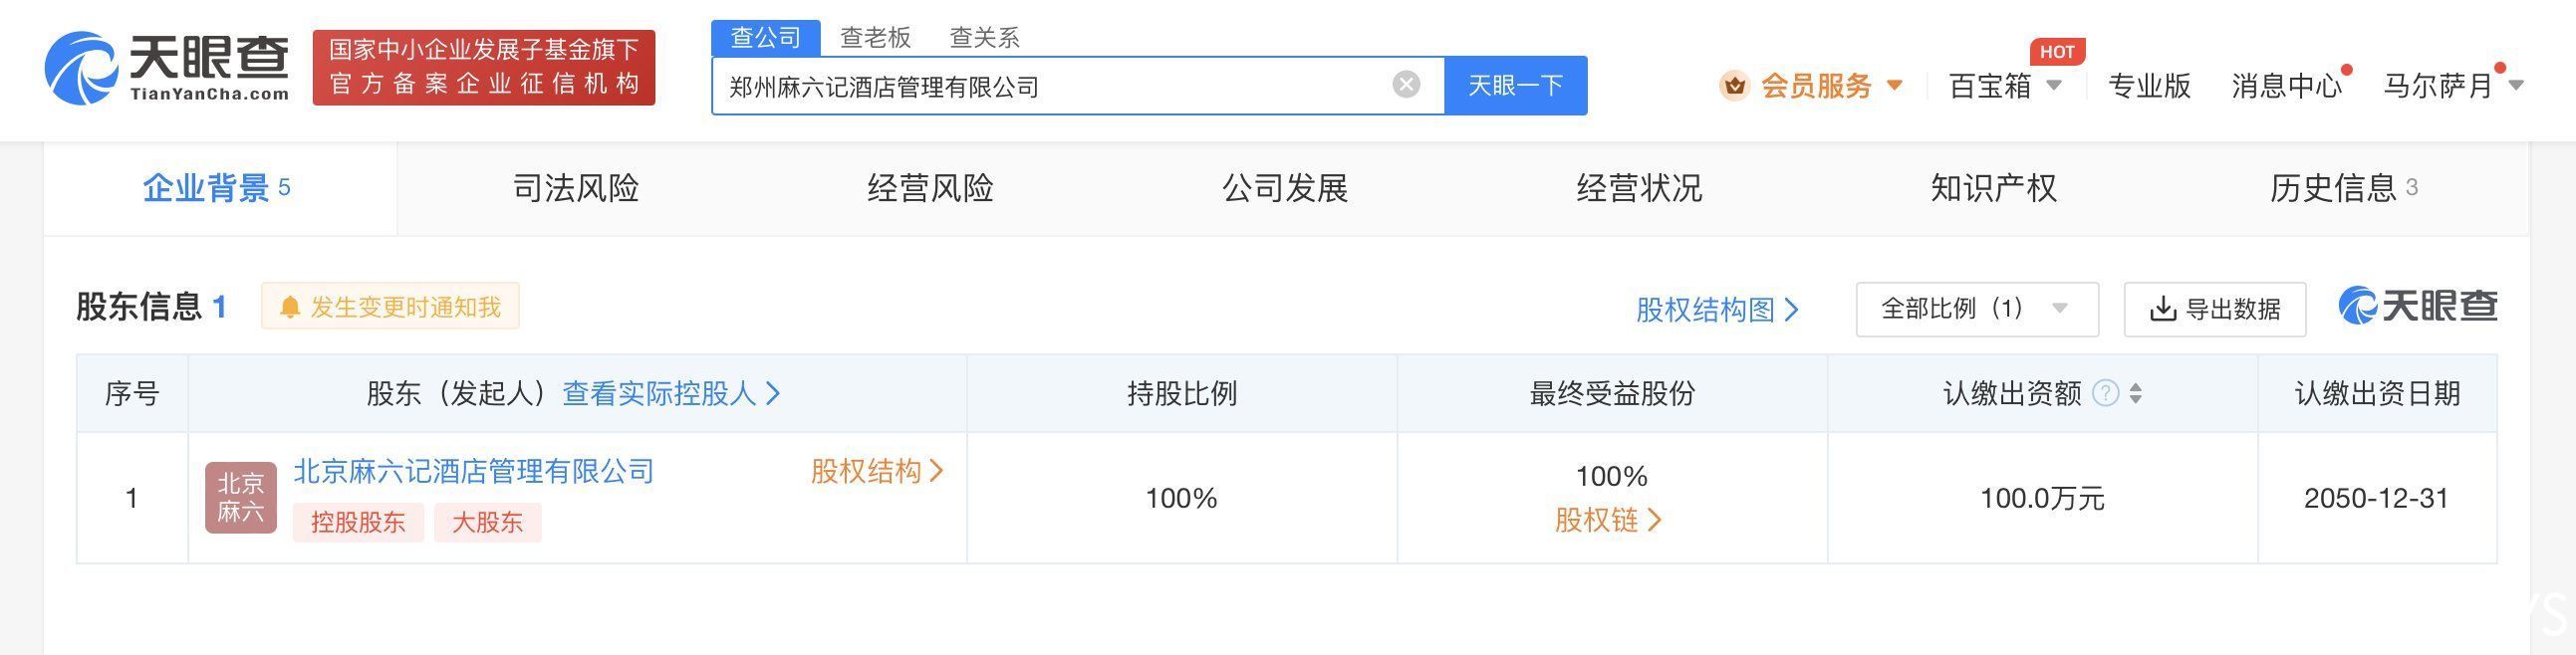Image resolution: width=2576 pixels, height=655 pixels.
Task: Click the 最终受益股份 column header
Action: [x=1612, y=393]
